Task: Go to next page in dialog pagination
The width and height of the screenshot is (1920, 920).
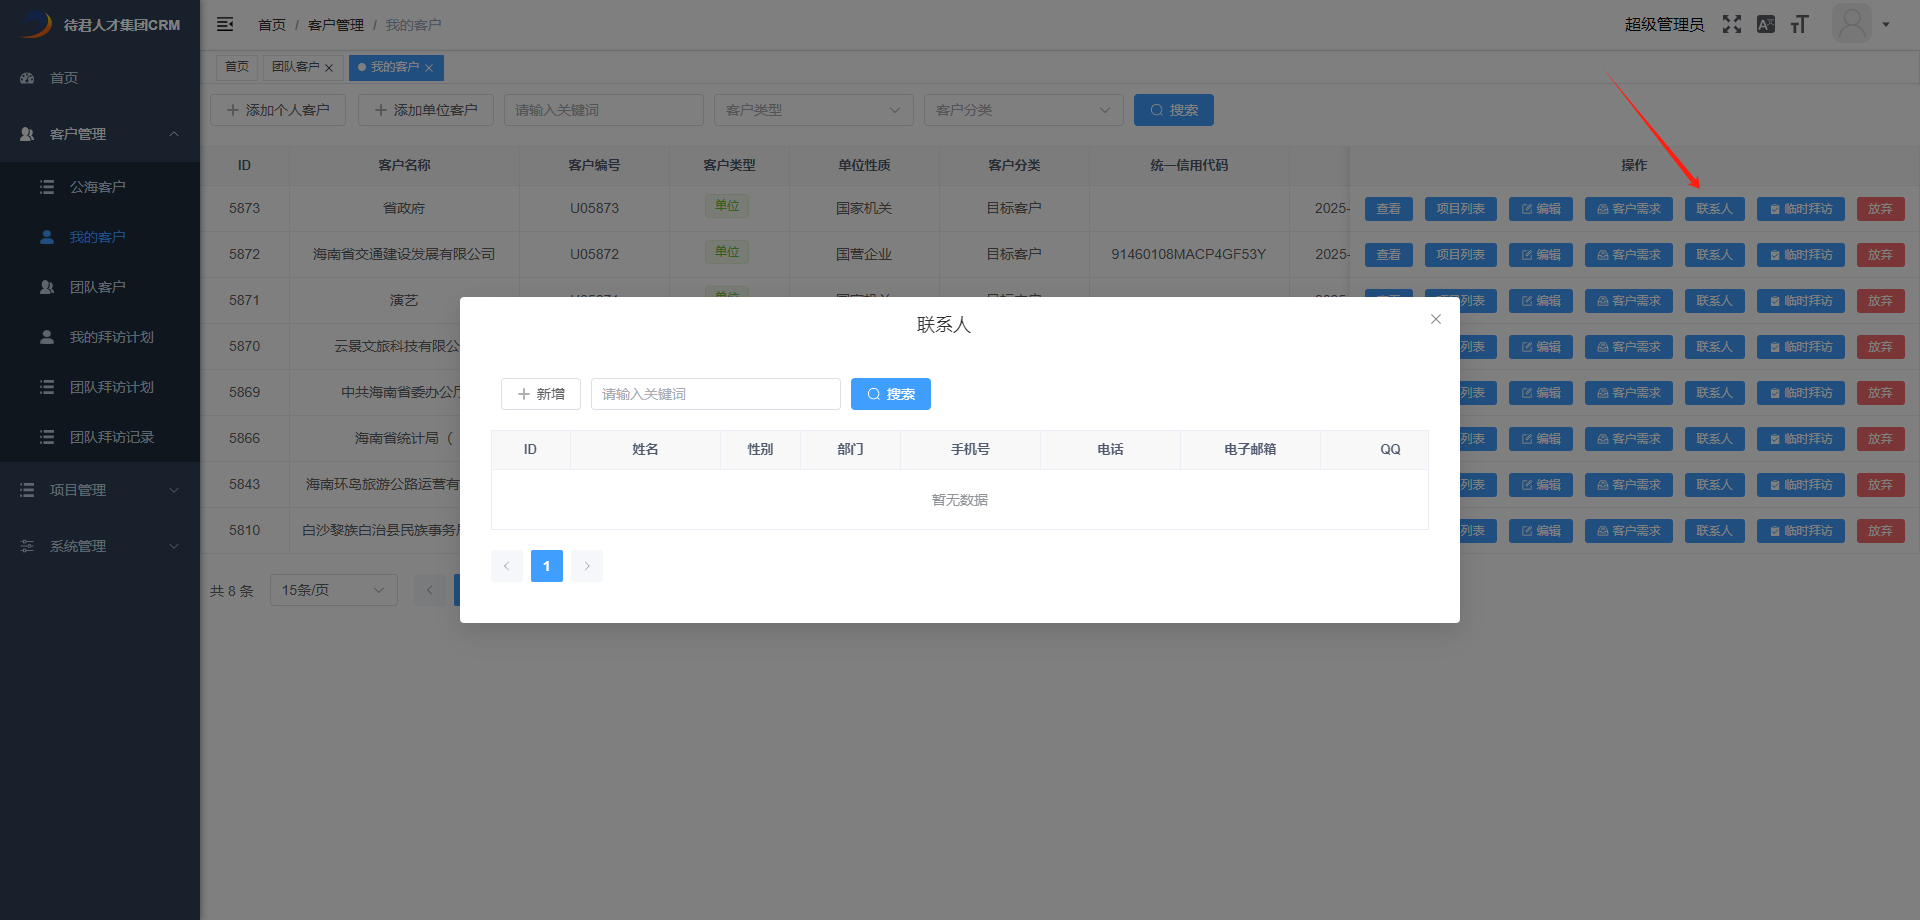Action: [x=587, y=566]
